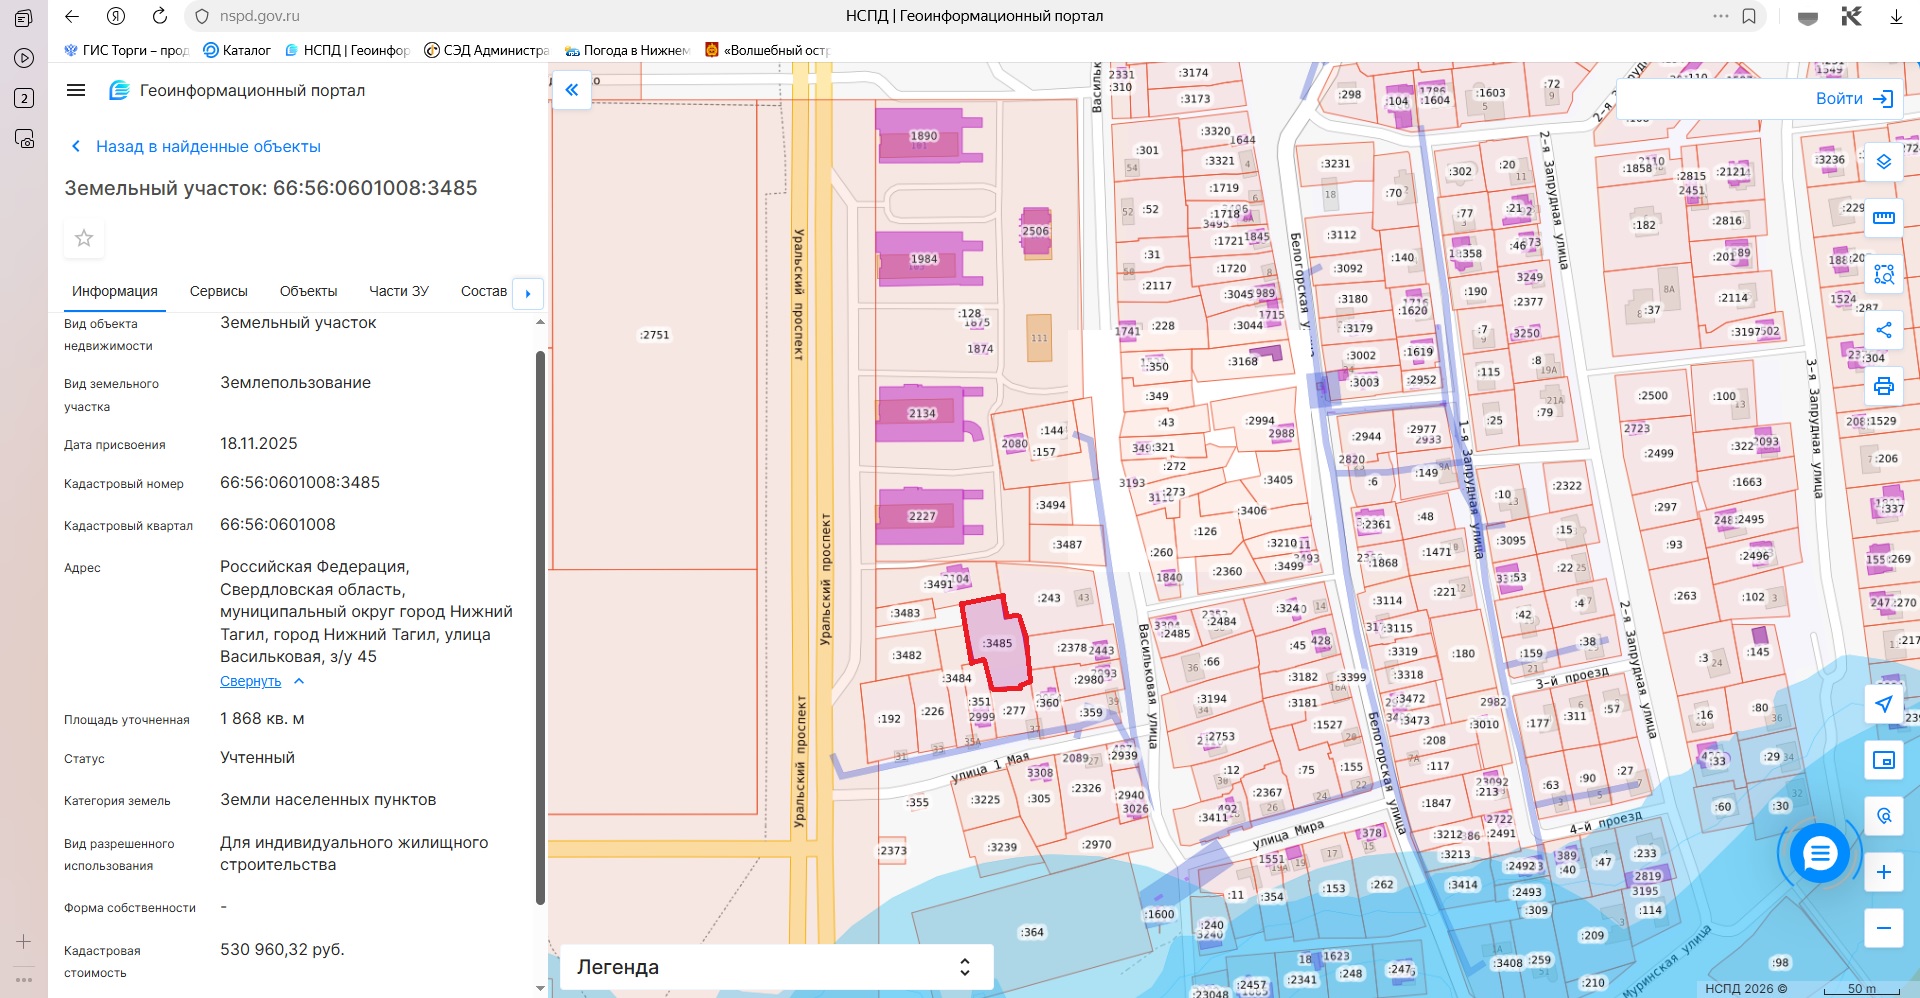Click the Войти login button

[1853, 98]
